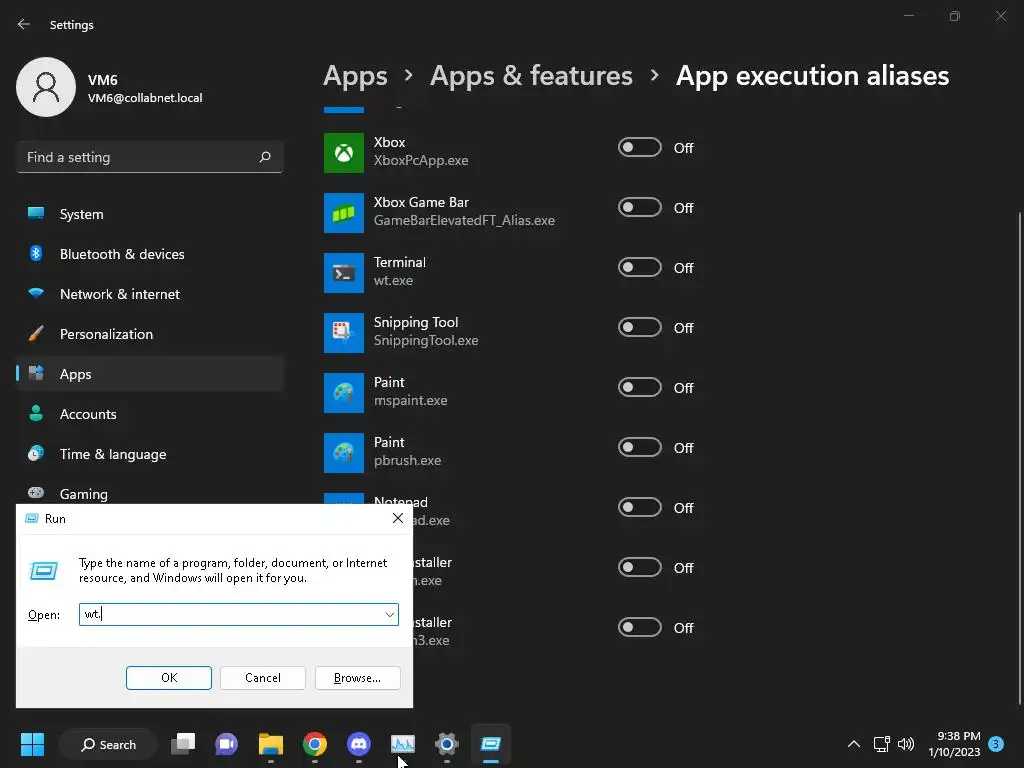Show hidden icons tray chevron
The image size is (1024, 768).
854,744
